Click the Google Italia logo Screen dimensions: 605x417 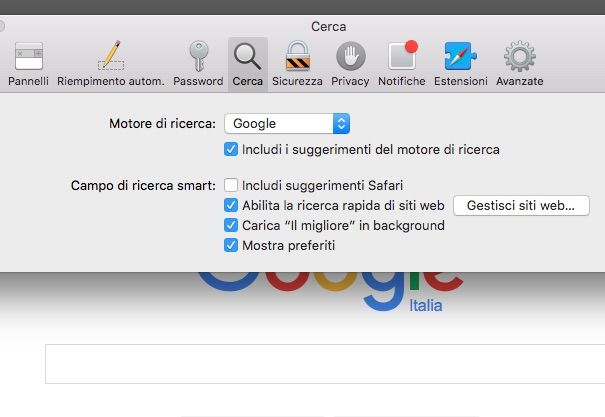click(x=331, y=292)
